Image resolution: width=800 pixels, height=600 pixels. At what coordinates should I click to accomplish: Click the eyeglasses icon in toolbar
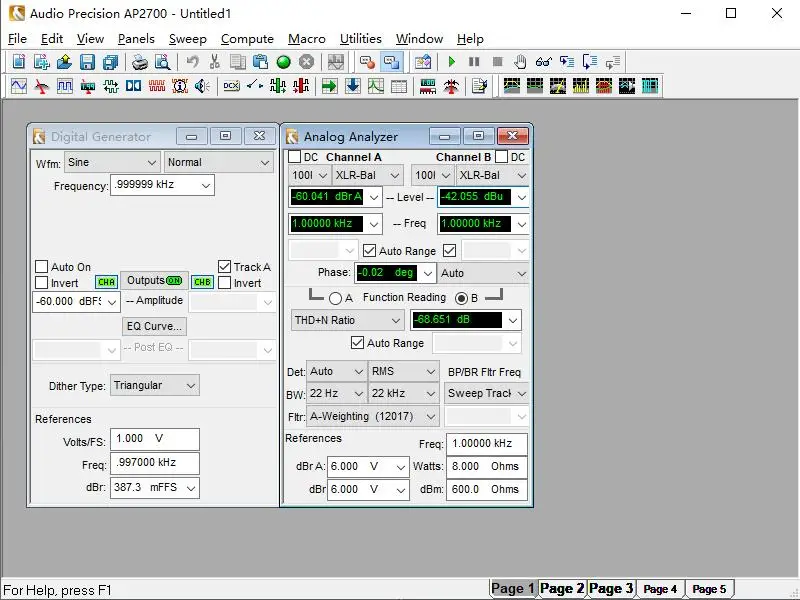pyautogui.click(x=543, y=62)
